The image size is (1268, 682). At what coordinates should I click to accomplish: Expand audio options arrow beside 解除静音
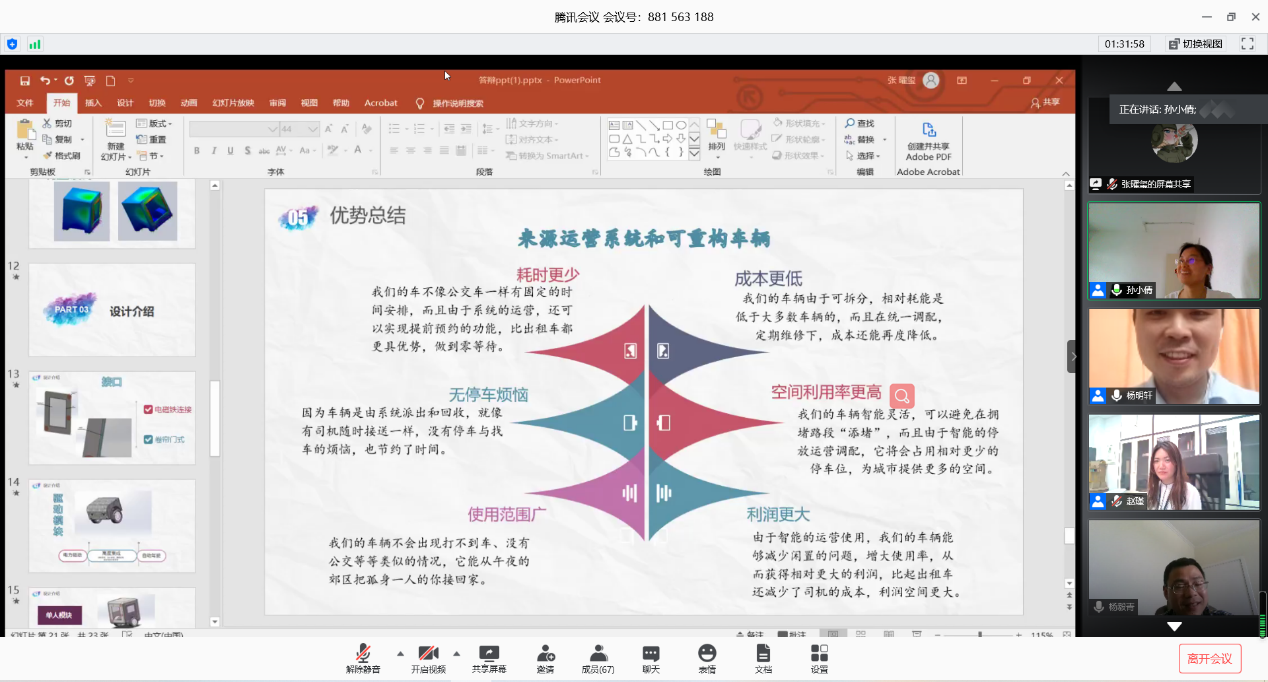(x=401, y=652)
